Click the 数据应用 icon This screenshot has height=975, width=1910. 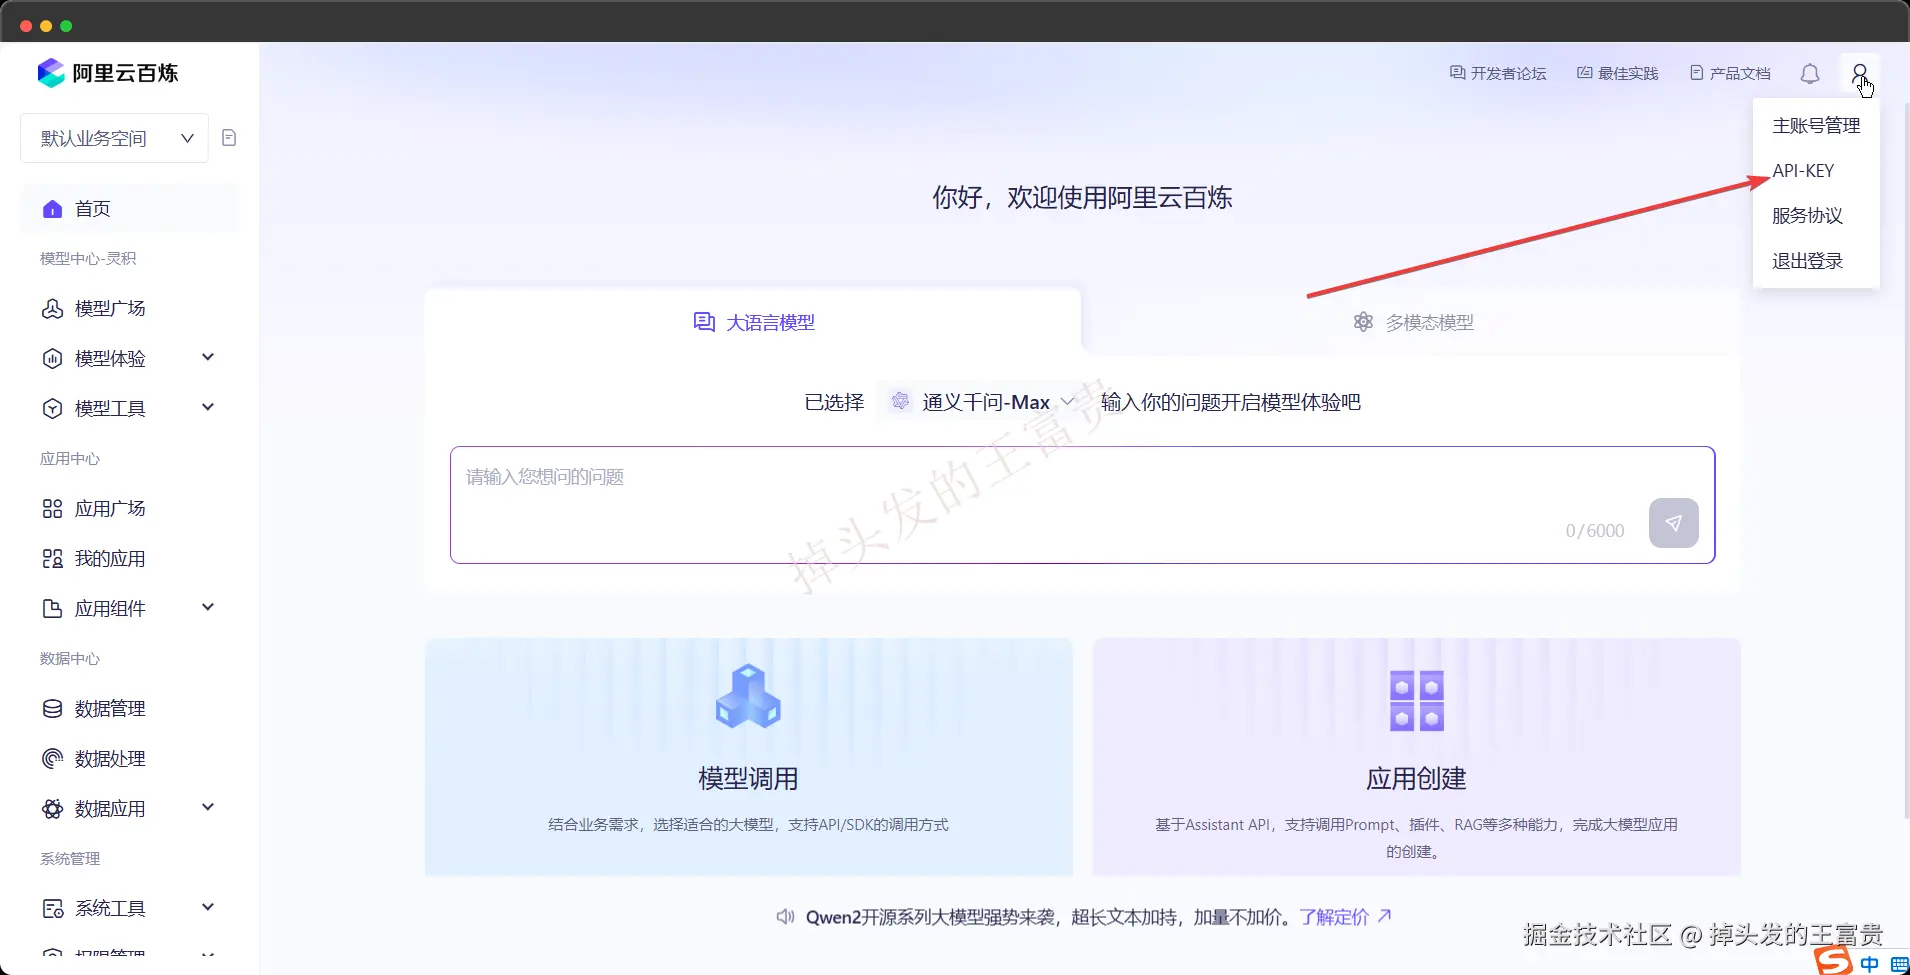pos(53,809)
